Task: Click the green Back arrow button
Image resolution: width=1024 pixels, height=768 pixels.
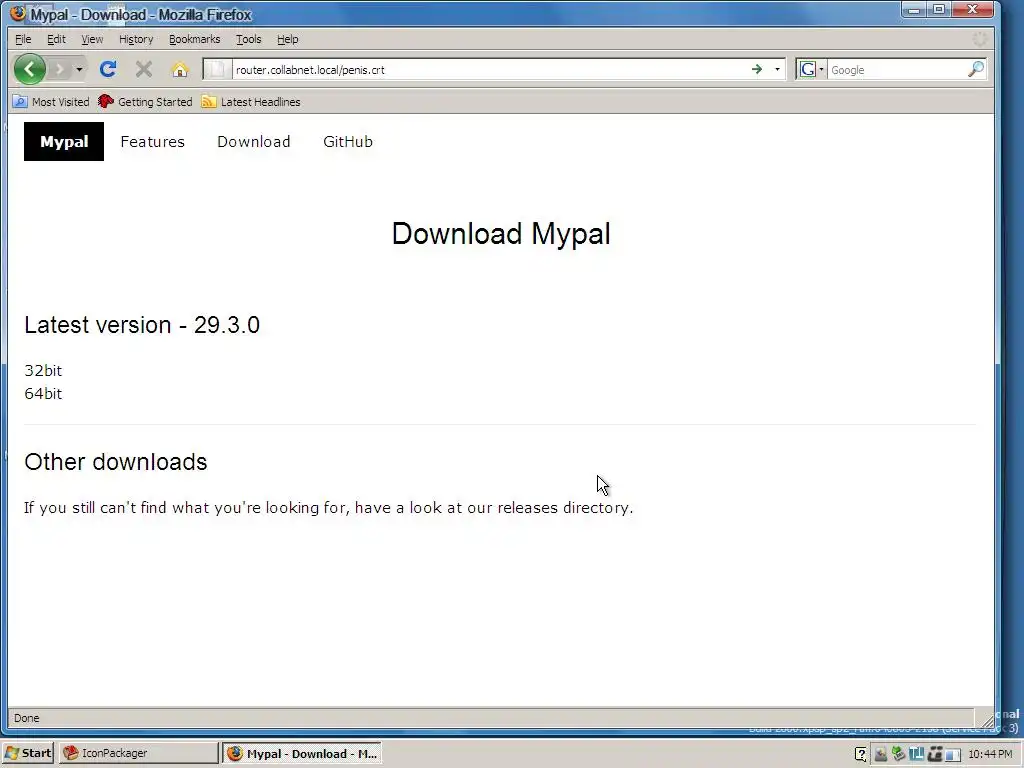Action: tap(29, 69)
